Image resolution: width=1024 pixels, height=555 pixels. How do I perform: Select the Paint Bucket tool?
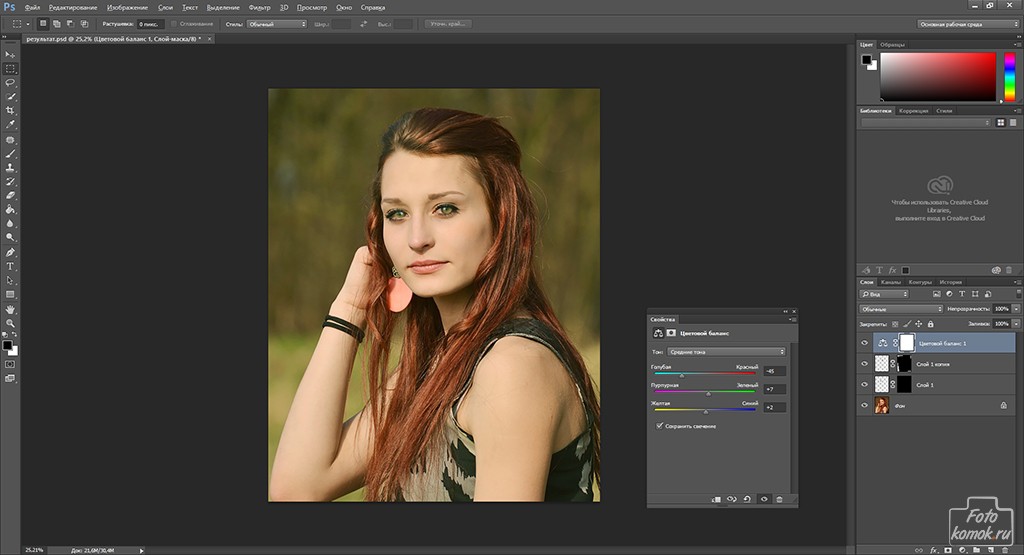pos(10,210)
